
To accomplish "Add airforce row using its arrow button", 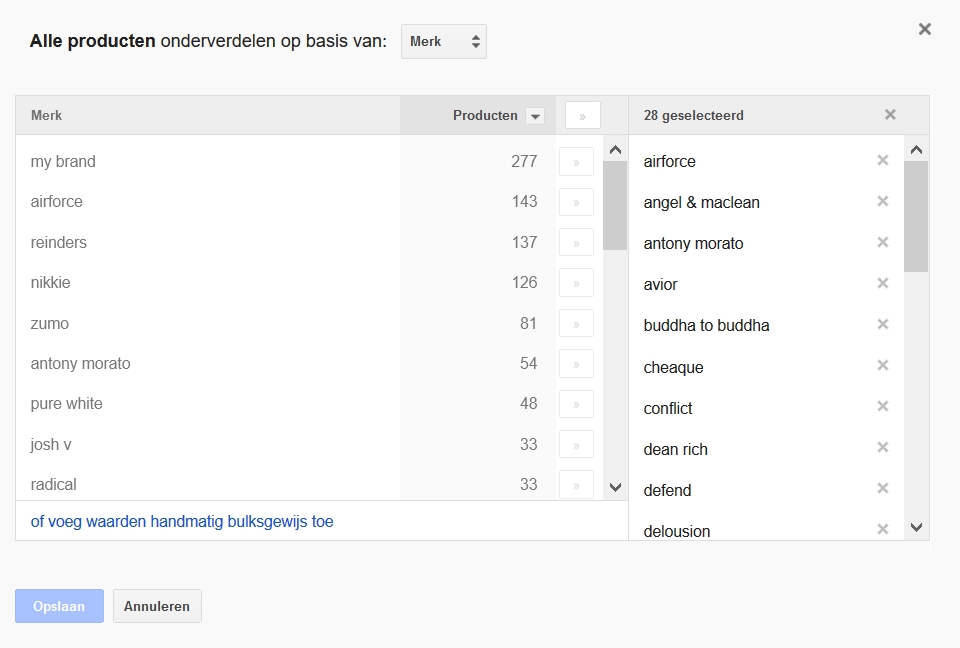I will [x=576, y=203].
